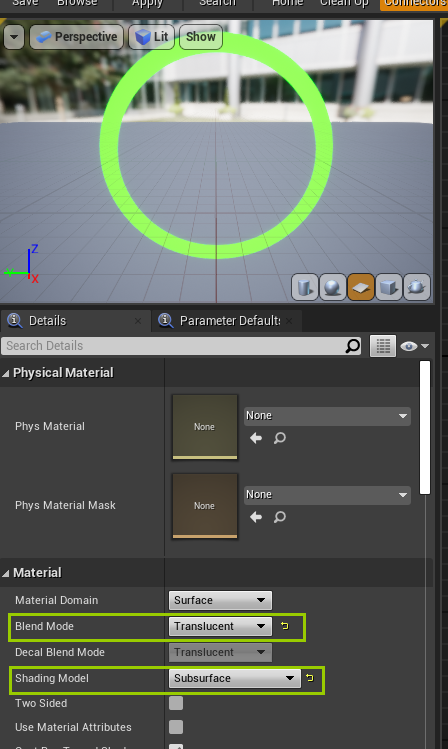Open the Perspective viewport mode button

tap(77, 37)
